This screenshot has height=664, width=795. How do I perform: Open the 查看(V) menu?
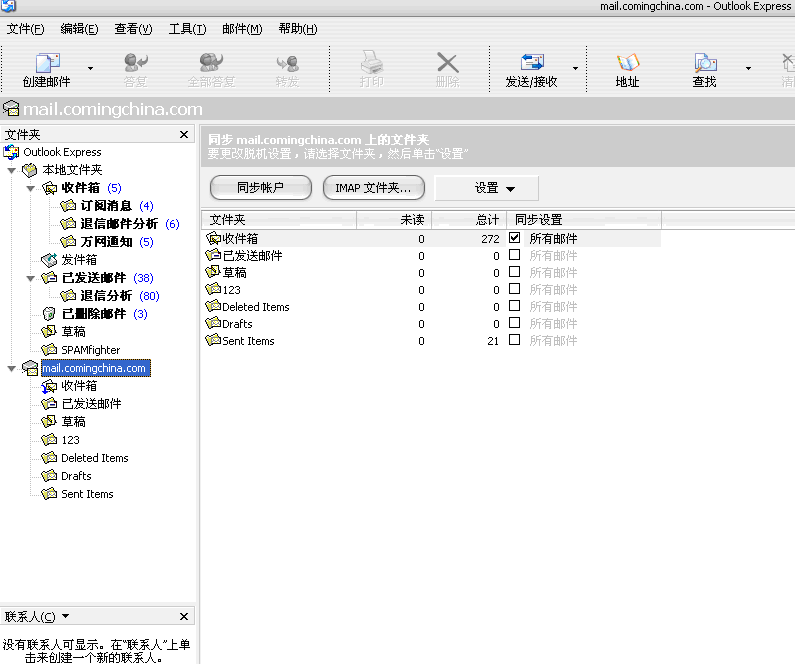(133, 29)
